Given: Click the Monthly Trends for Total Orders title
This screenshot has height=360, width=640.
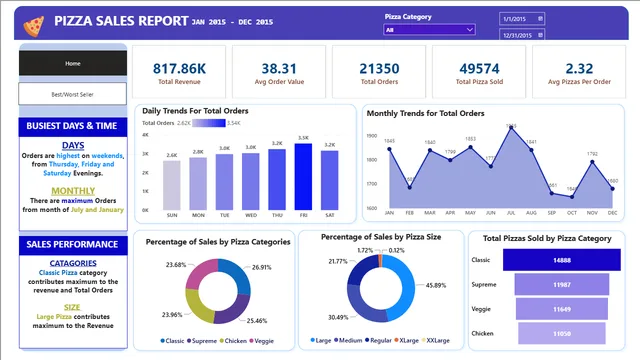Looking at the screenshot, I should tap(425, 113).
